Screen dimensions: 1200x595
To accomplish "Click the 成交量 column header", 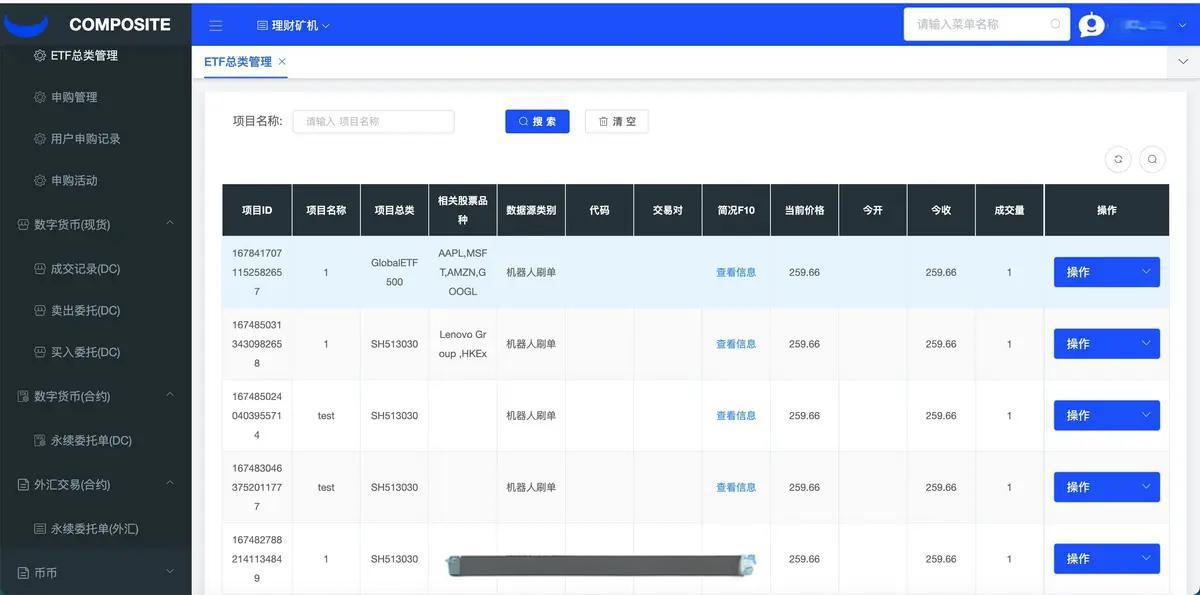I will 1009,210.
